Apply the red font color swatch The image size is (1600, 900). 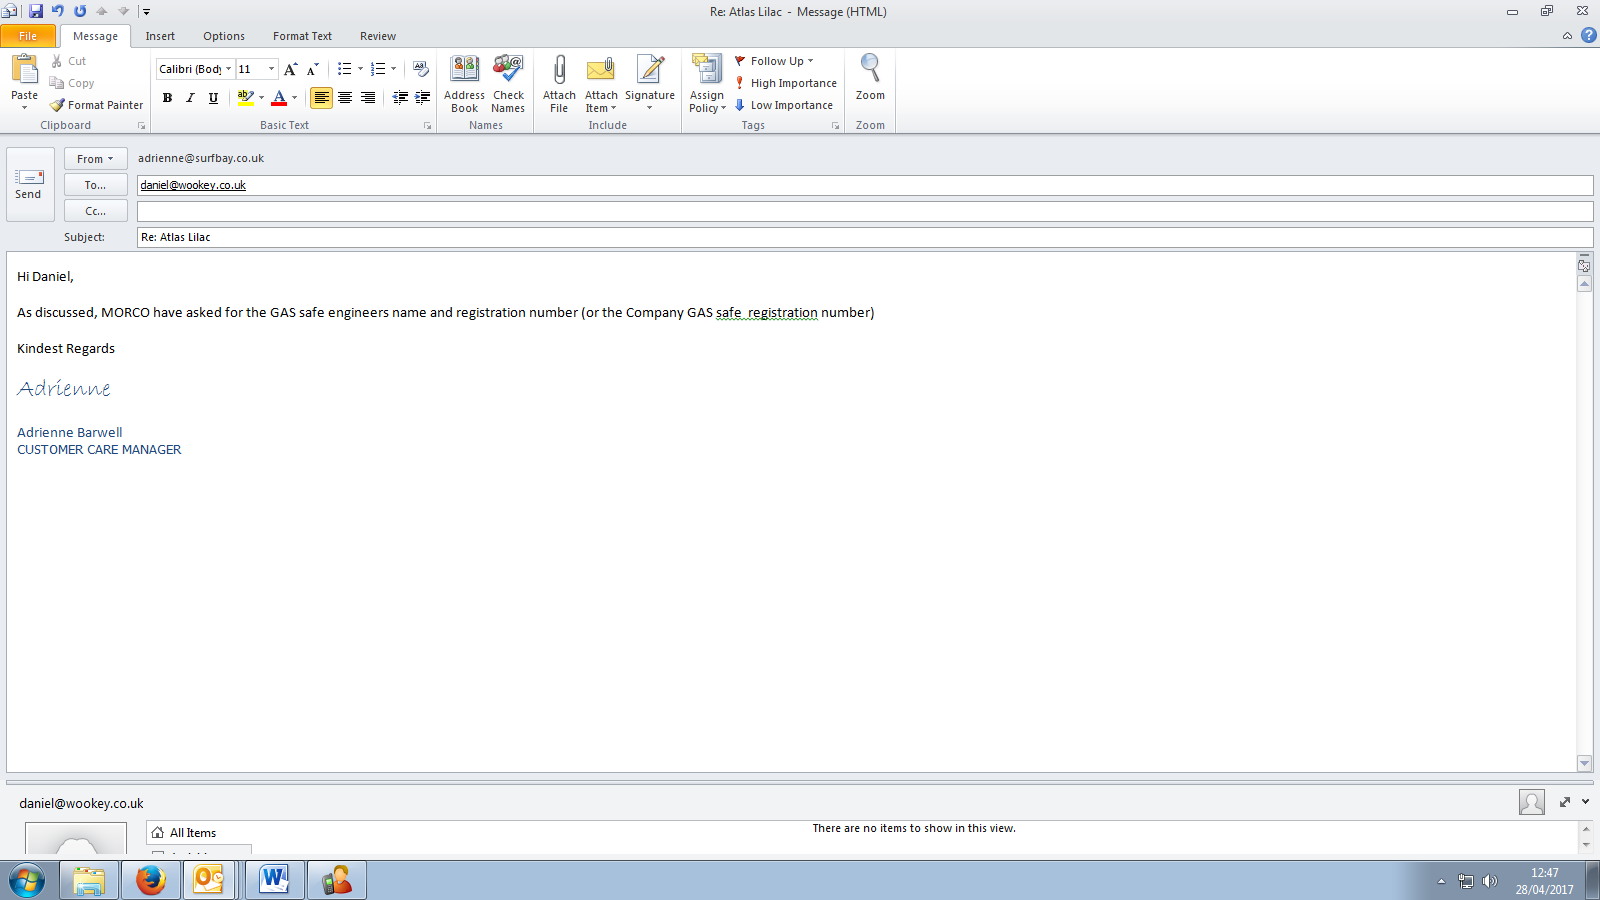point(279,98)
